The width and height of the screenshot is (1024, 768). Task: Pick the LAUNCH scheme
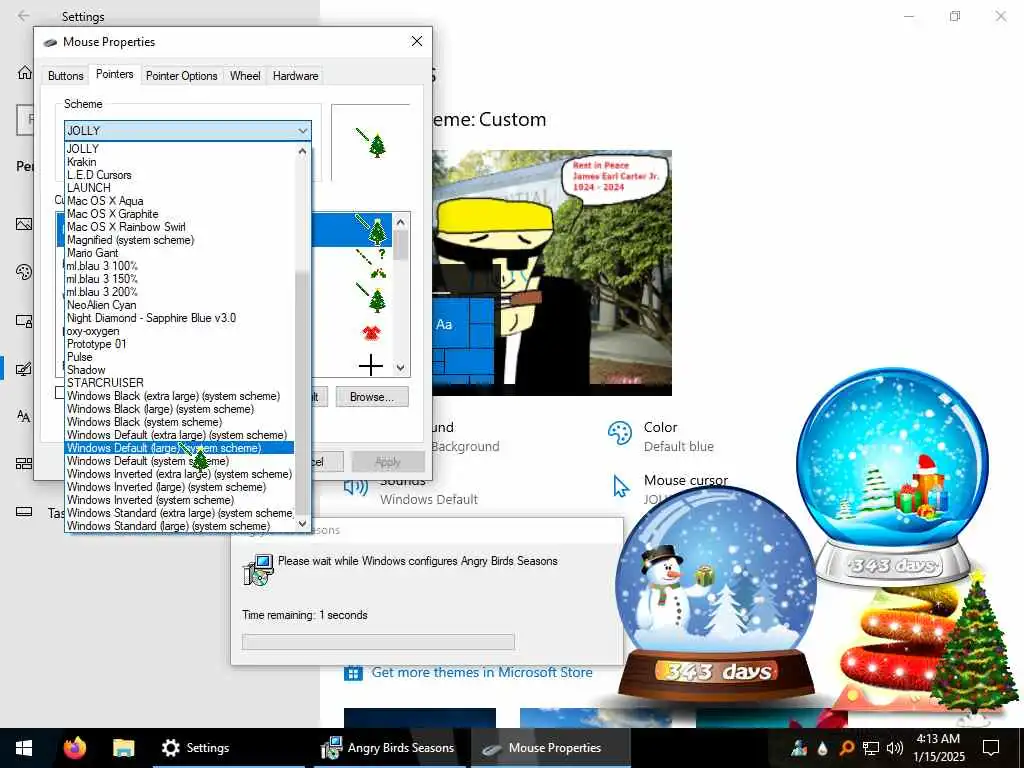pos(180,188)
